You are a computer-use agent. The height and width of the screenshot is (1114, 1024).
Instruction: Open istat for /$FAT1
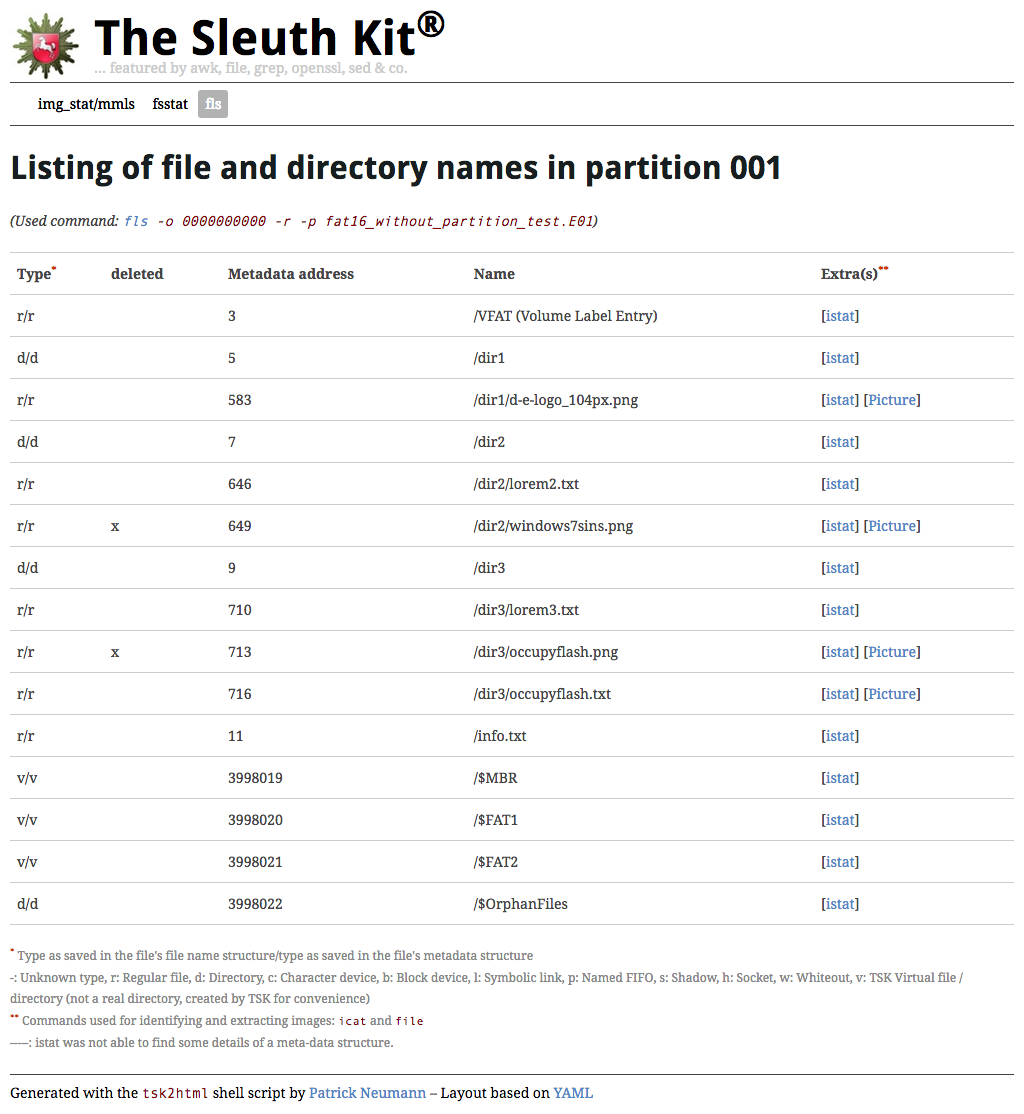[x=840, y=819]
